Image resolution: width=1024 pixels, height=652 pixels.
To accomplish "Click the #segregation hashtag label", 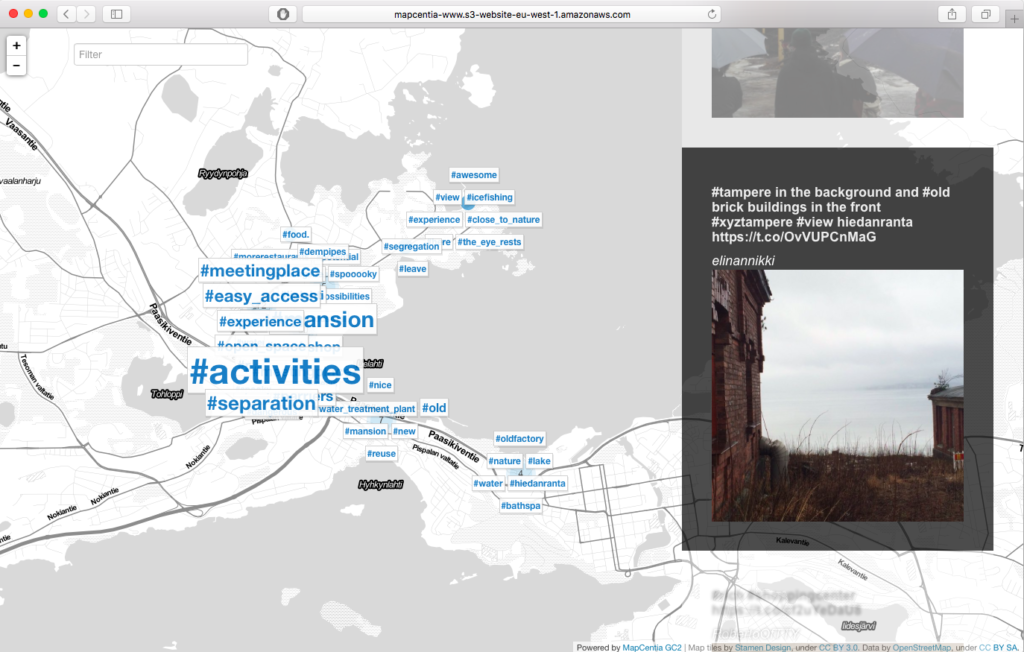I will click(411, 246).
